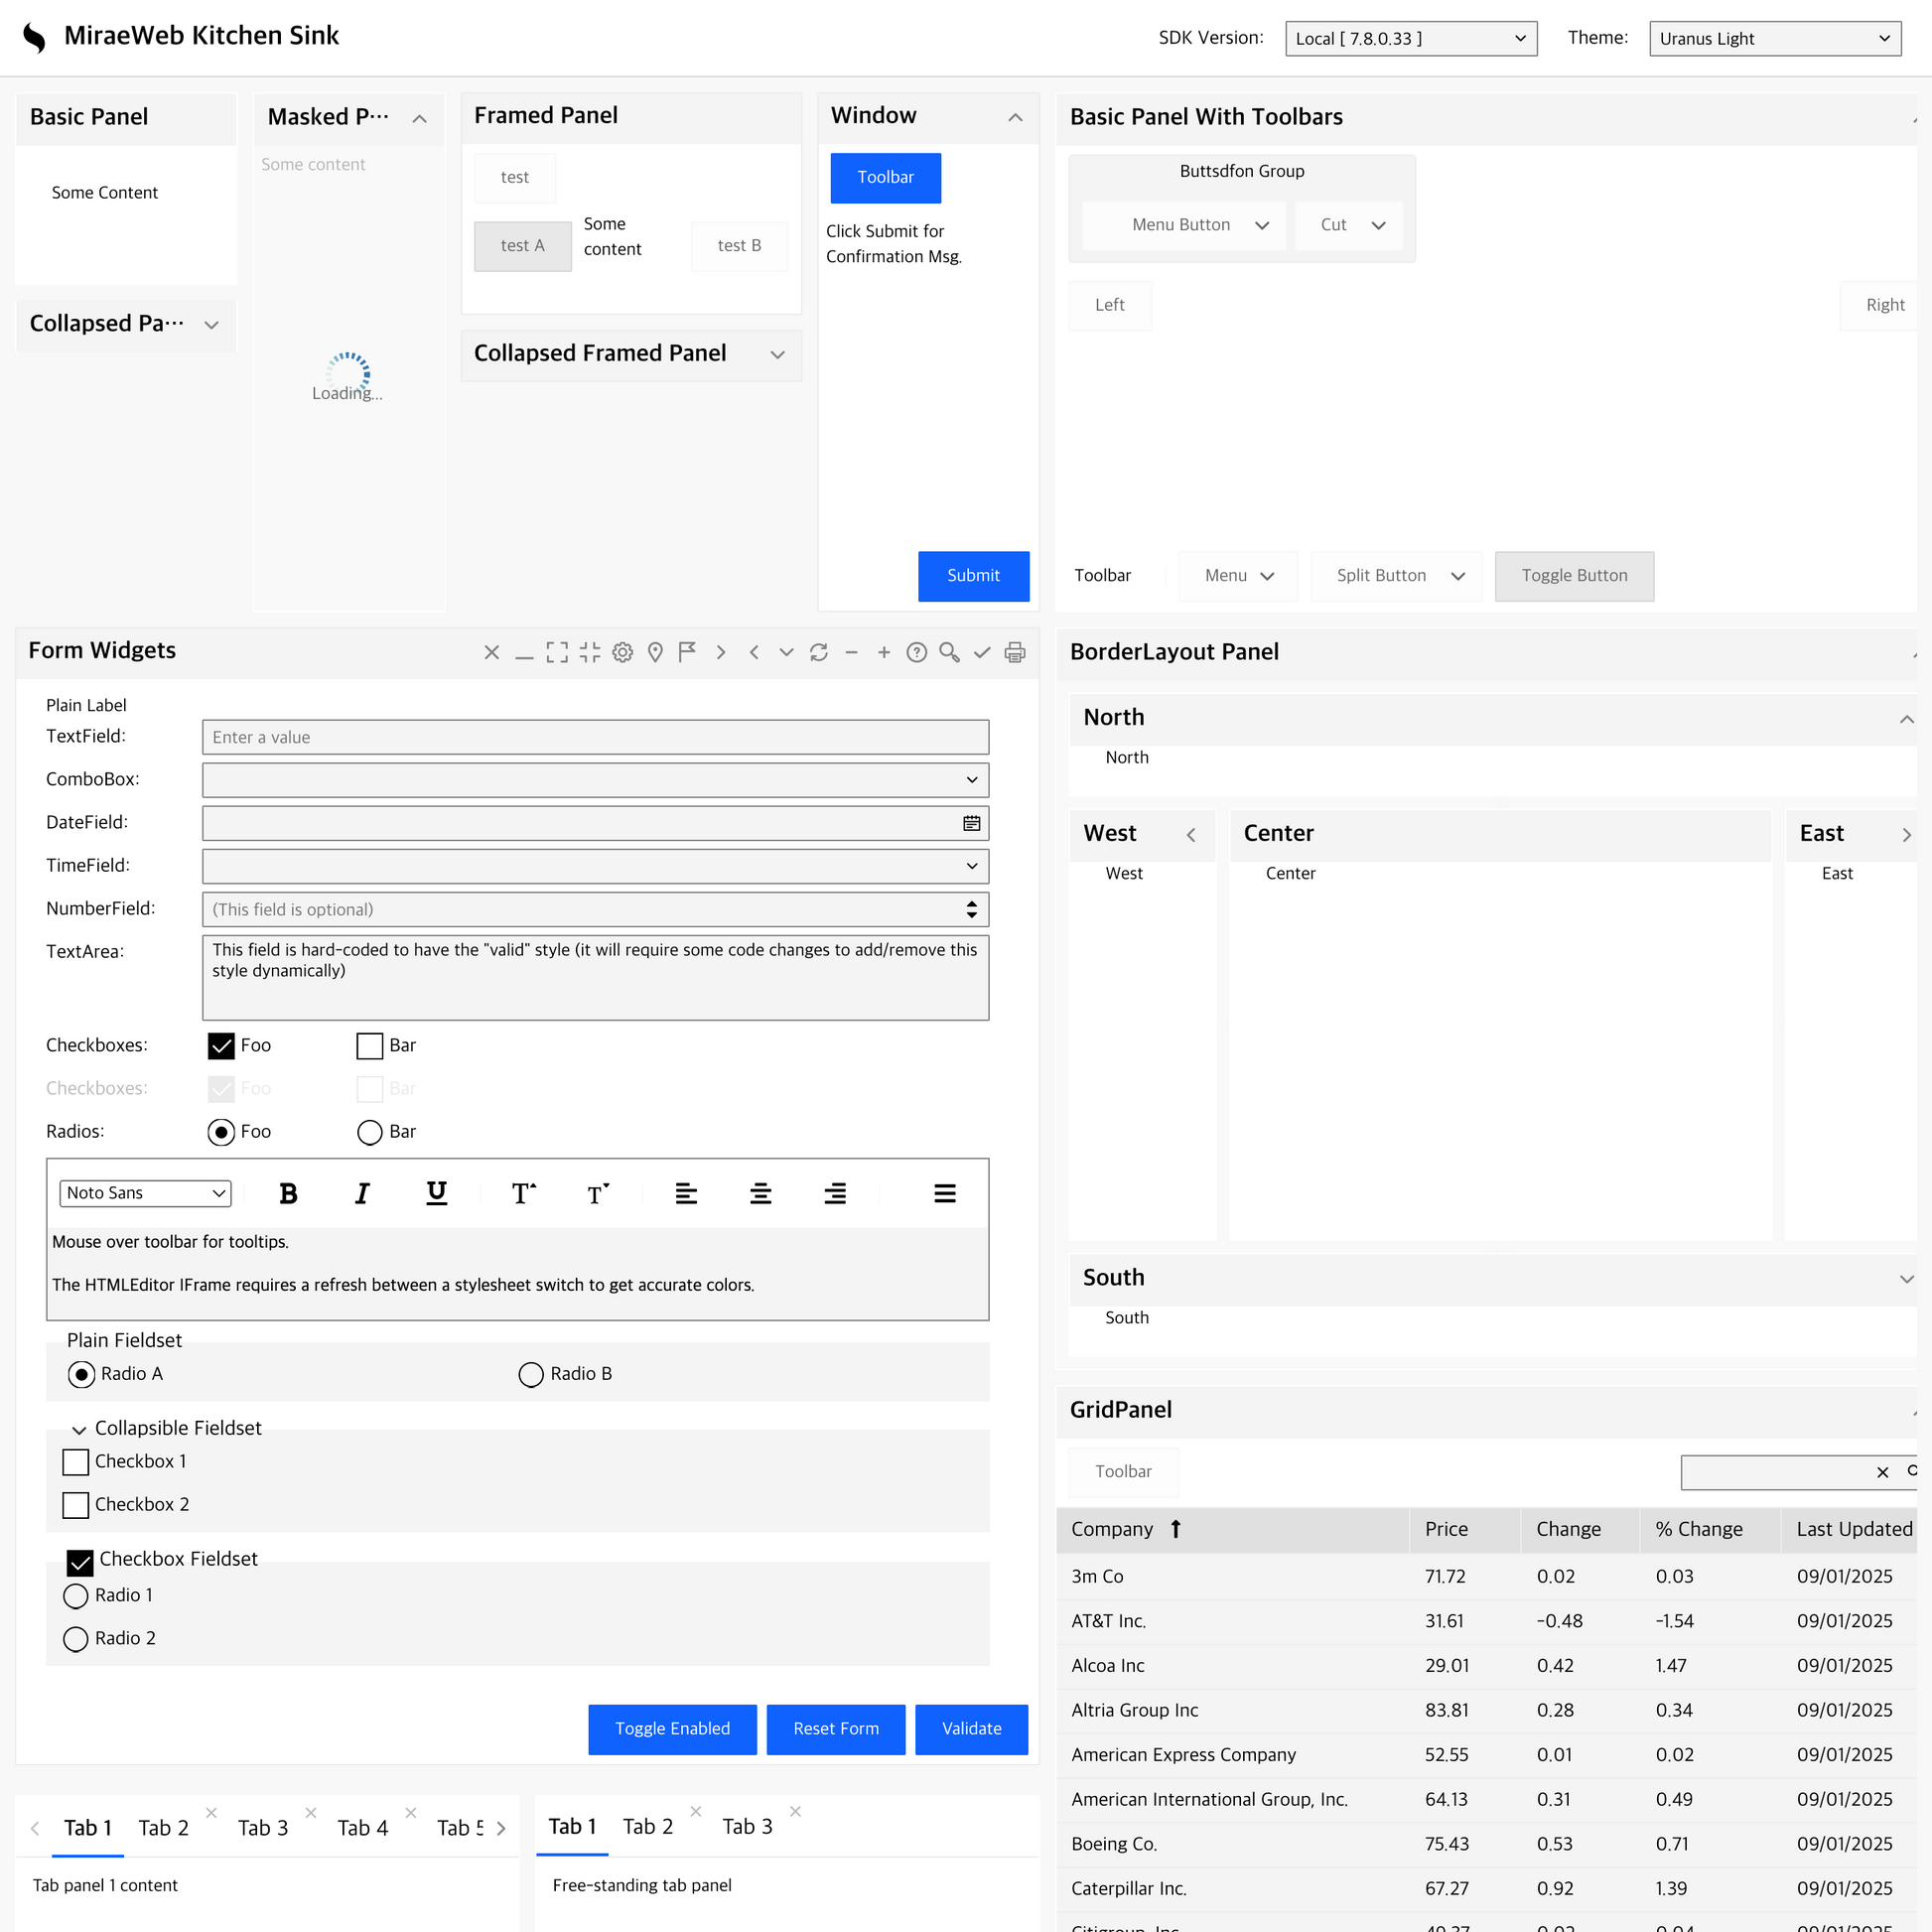
Task: Click the map pin tool icon
Action: (655, 652)
